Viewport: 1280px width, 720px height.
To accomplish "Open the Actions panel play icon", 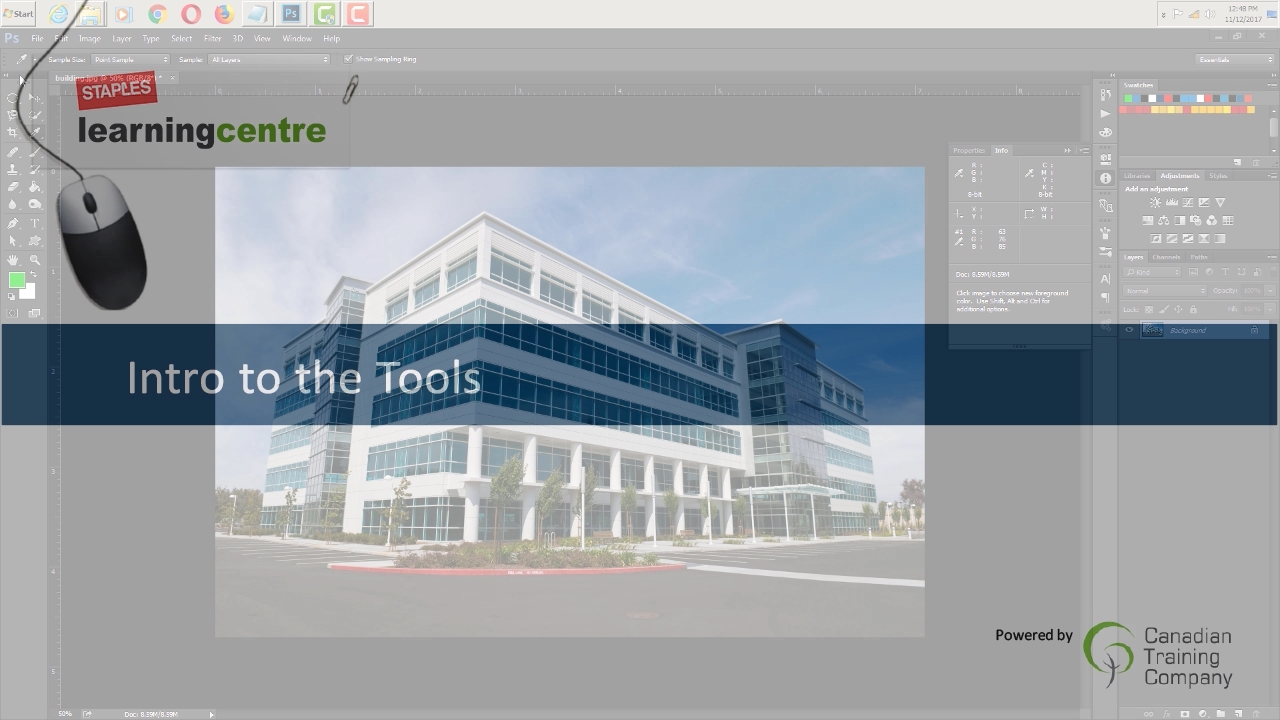I will (x=1105, y=114).
